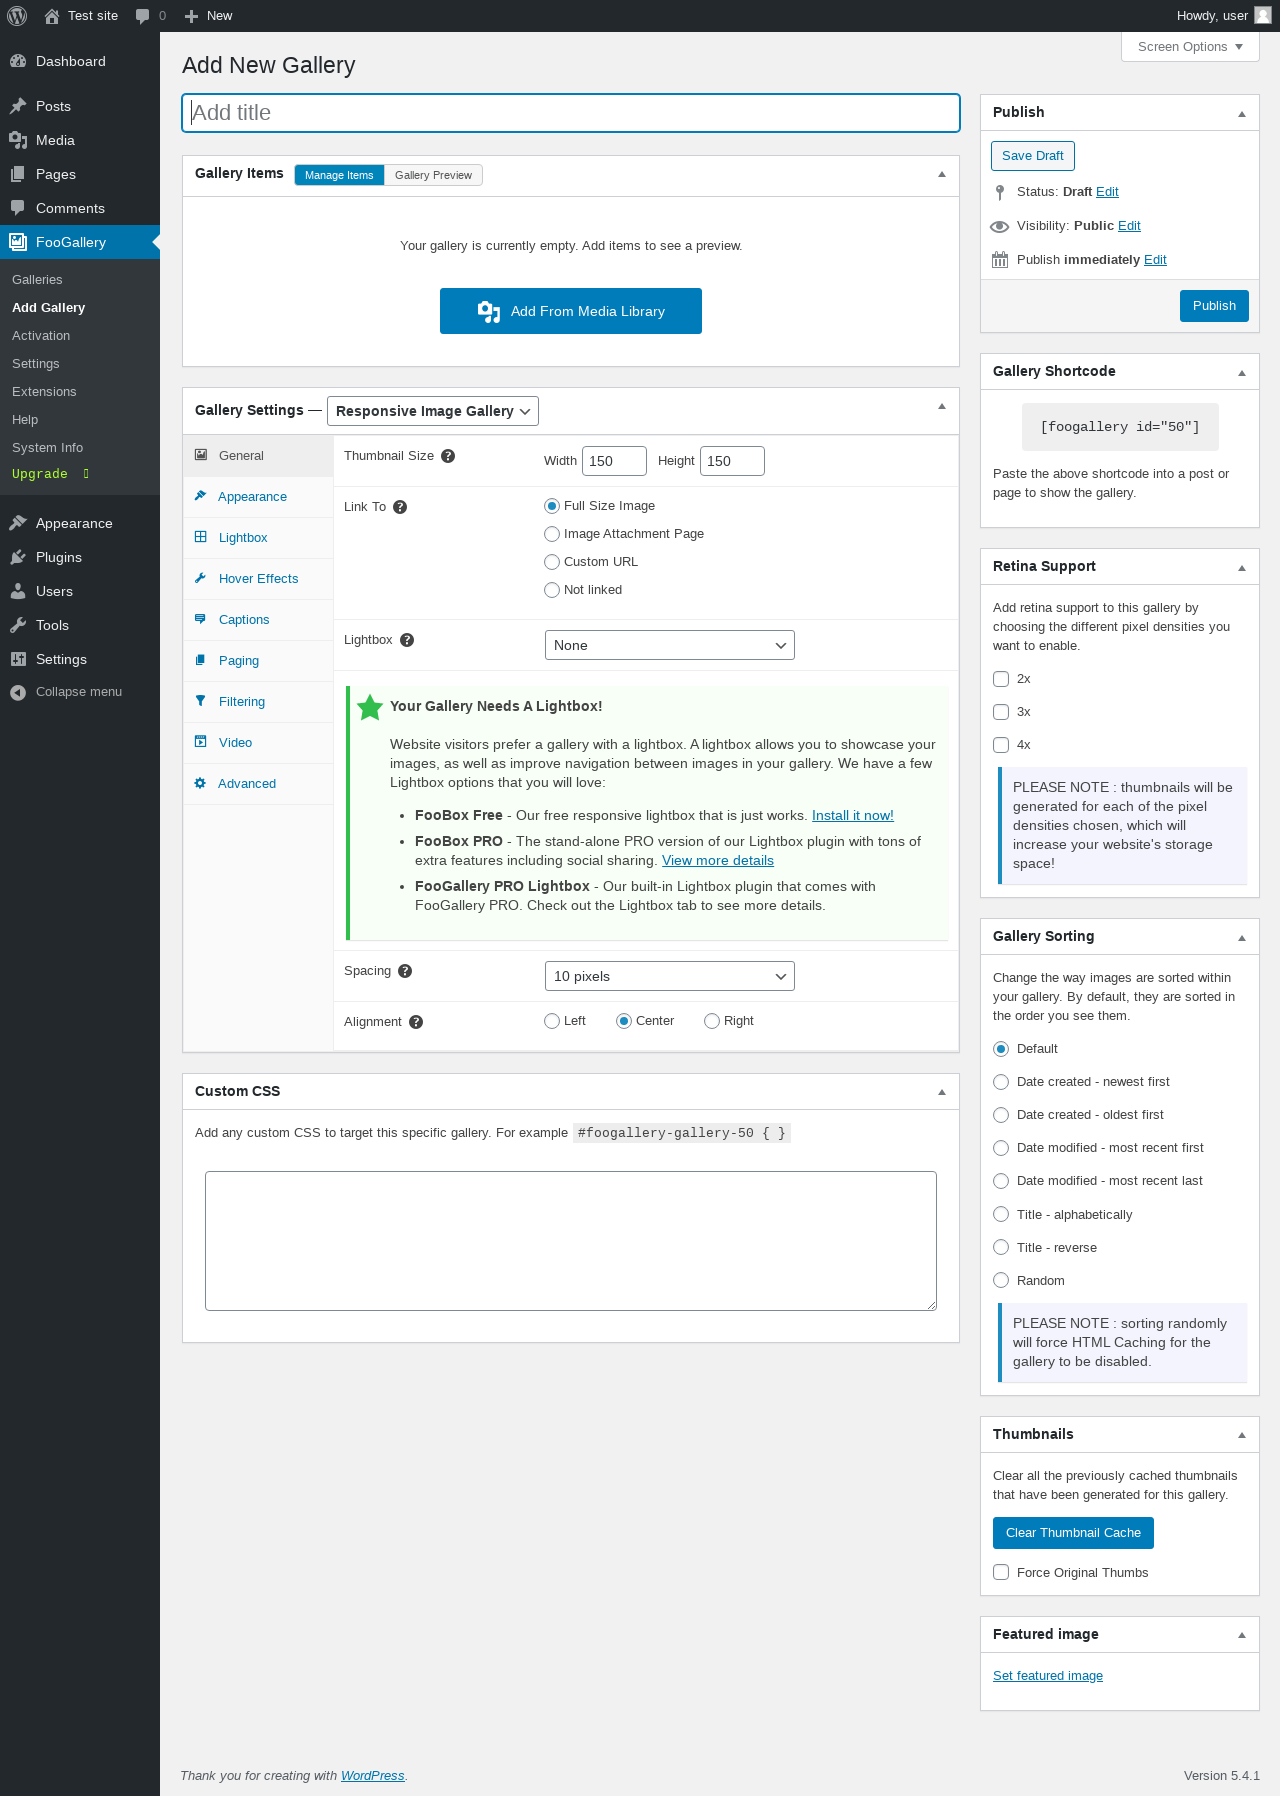Enable 3x retina support
The height and width of the screenshot is (1796, 1280).
click(x=1001, y=712)
